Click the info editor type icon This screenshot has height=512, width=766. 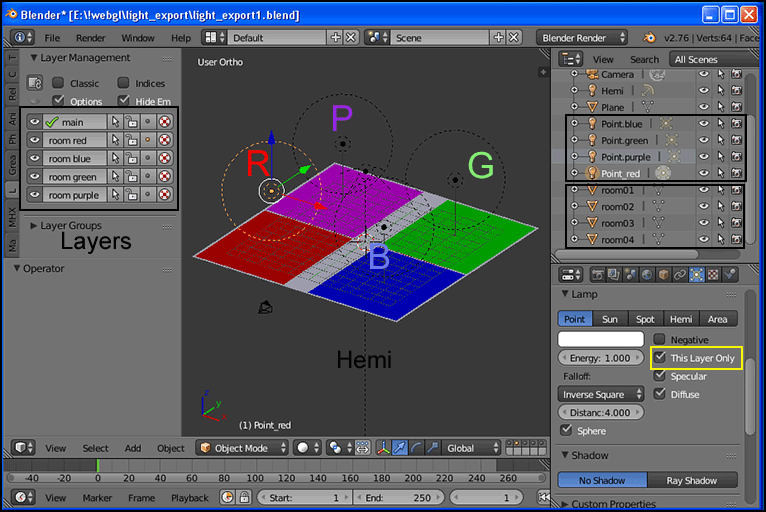click(x=23, y=38)
